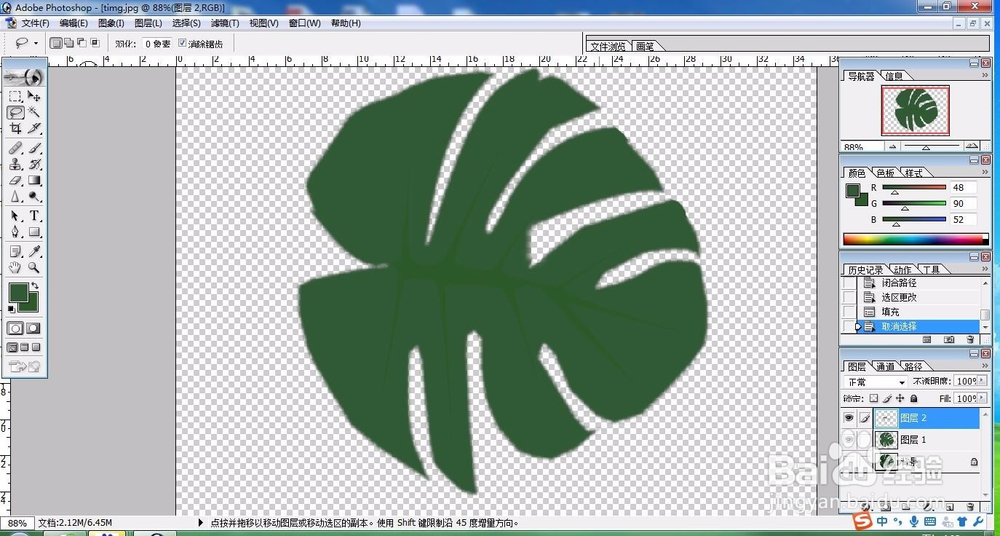Select the Zoom magnifier tool
This screenshot has height=536, width=1000.
pyautogui.click(x=34, y=268)
